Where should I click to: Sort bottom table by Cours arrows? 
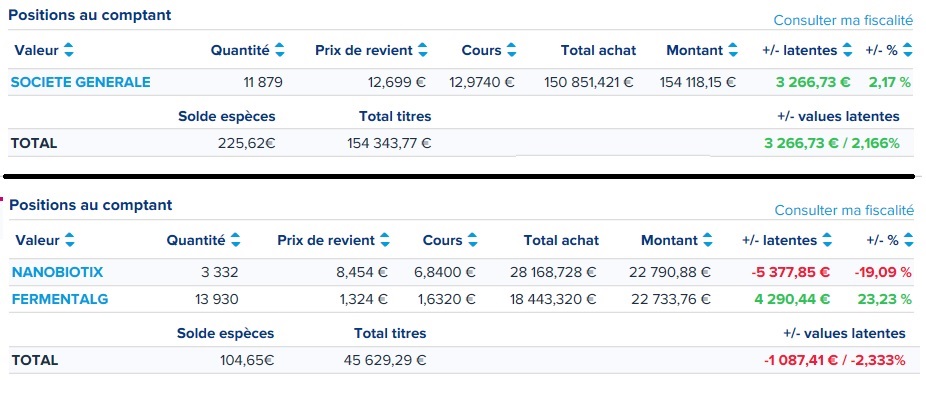tap(472, 240)
